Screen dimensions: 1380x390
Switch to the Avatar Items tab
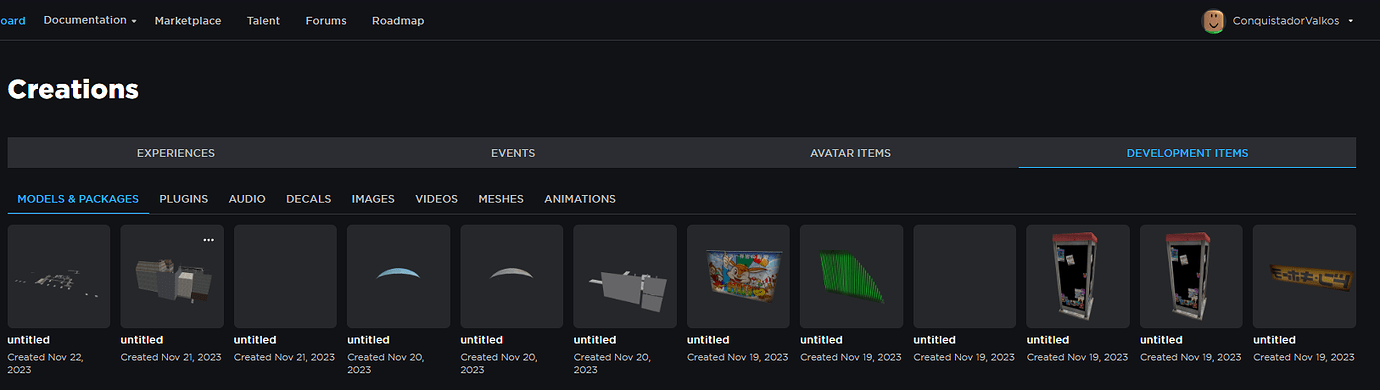pyautogui.click(x=850, y=153)
